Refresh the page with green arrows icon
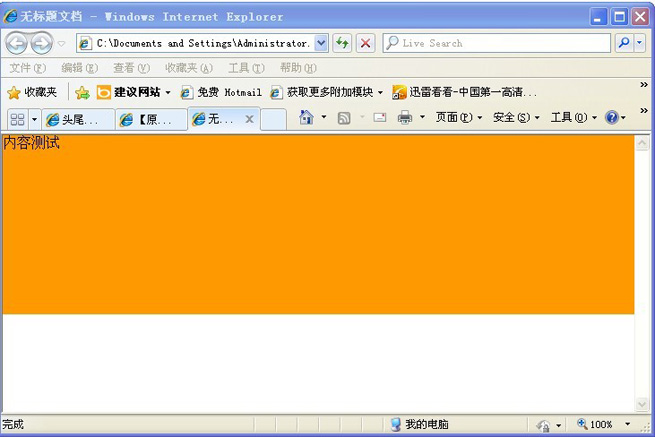The width and height of the screenshot is (655, 437). [342, 43]
